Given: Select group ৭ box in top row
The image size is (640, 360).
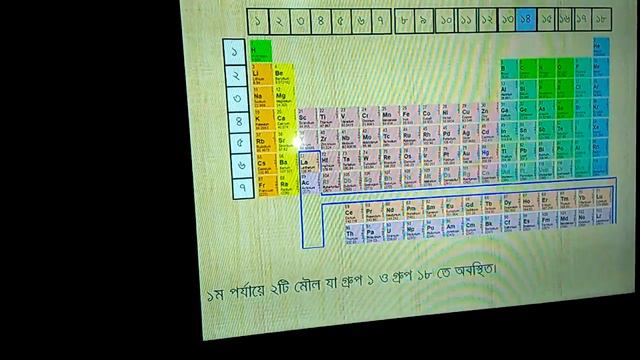Looking at the screenshot, I should click(x=381, y=20).
